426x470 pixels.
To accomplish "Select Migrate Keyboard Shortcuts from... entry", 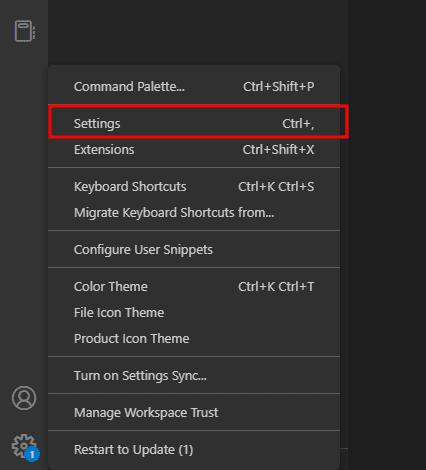I will point(194,213).
